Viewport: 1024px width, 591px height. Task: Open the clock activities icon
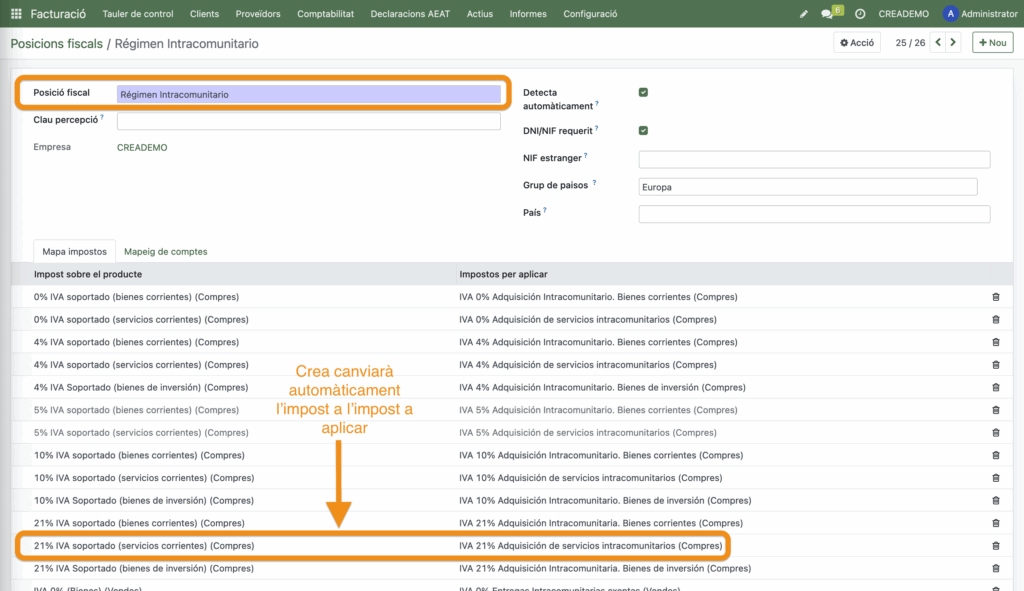[860, 14]
